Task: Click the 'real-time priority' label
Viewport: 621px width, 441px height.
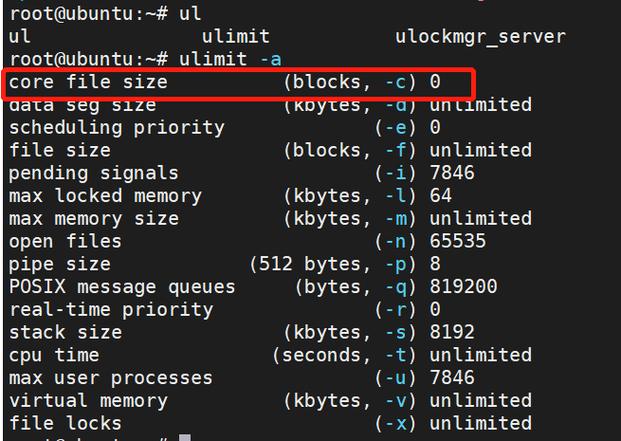Action: 111,310
